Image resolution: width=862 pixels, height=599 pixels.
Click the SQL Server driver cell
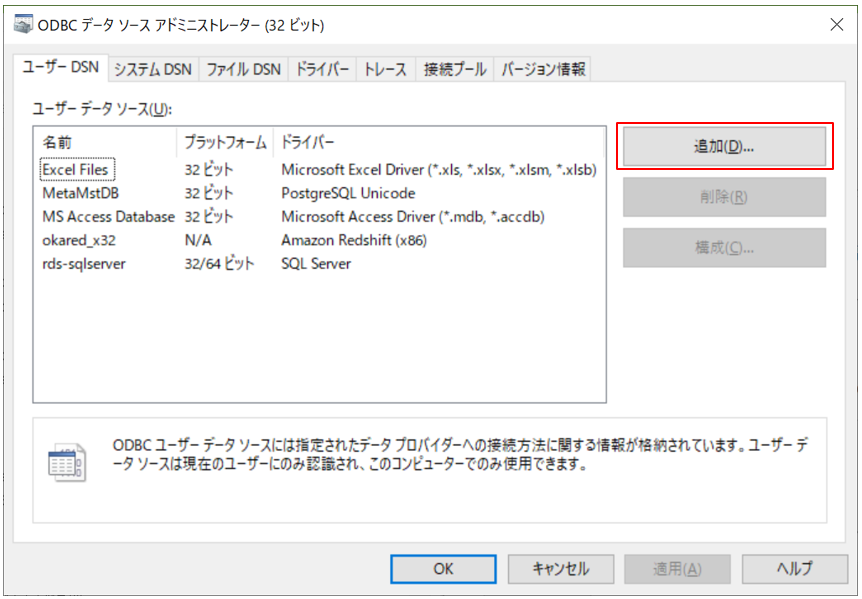pyautogui.click(x=316, y=264)
